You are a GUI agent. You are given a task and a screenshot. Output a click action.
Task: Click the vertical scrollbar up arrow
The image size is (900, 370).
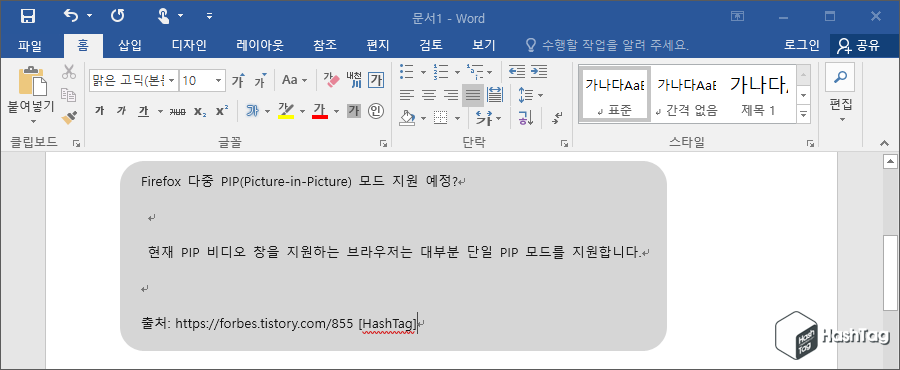pos(890,161)
